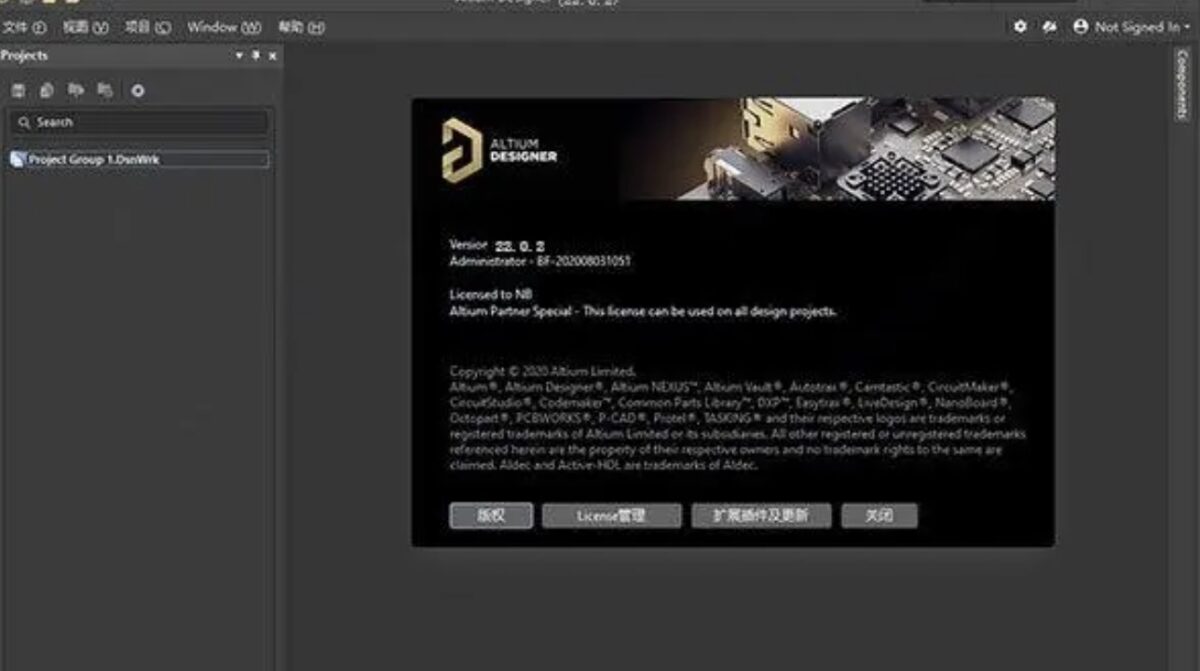Click the Project Group 1.DsnWrk document icon
This screenshot has width=1200, height=671.
17,159
